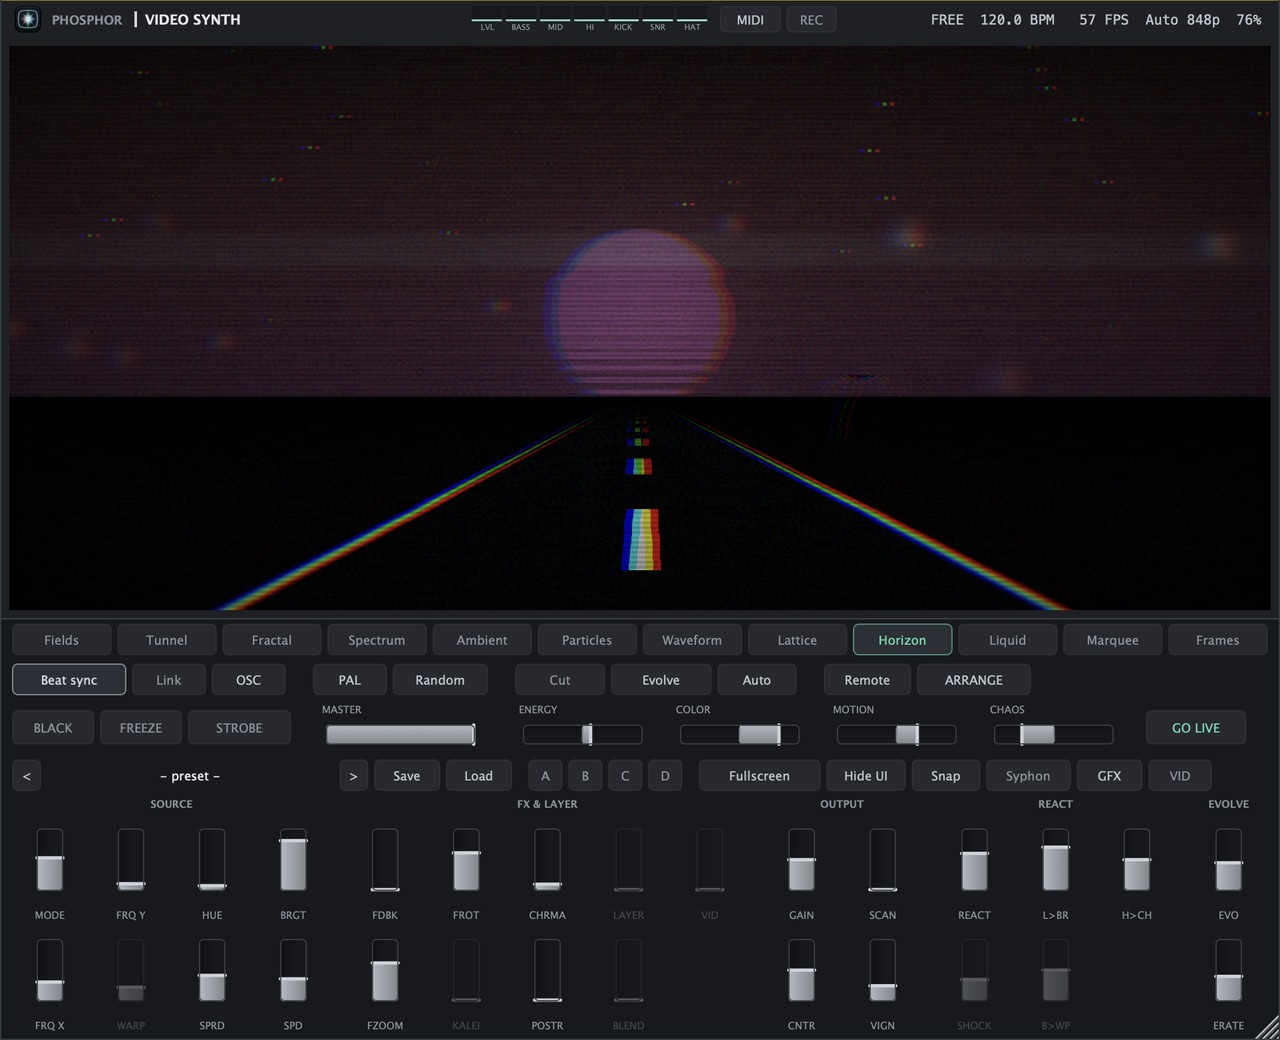This screenshot has width=1280, height=1040.
Task: Switch to the Liquid tab
Action: coord(1007,640)
